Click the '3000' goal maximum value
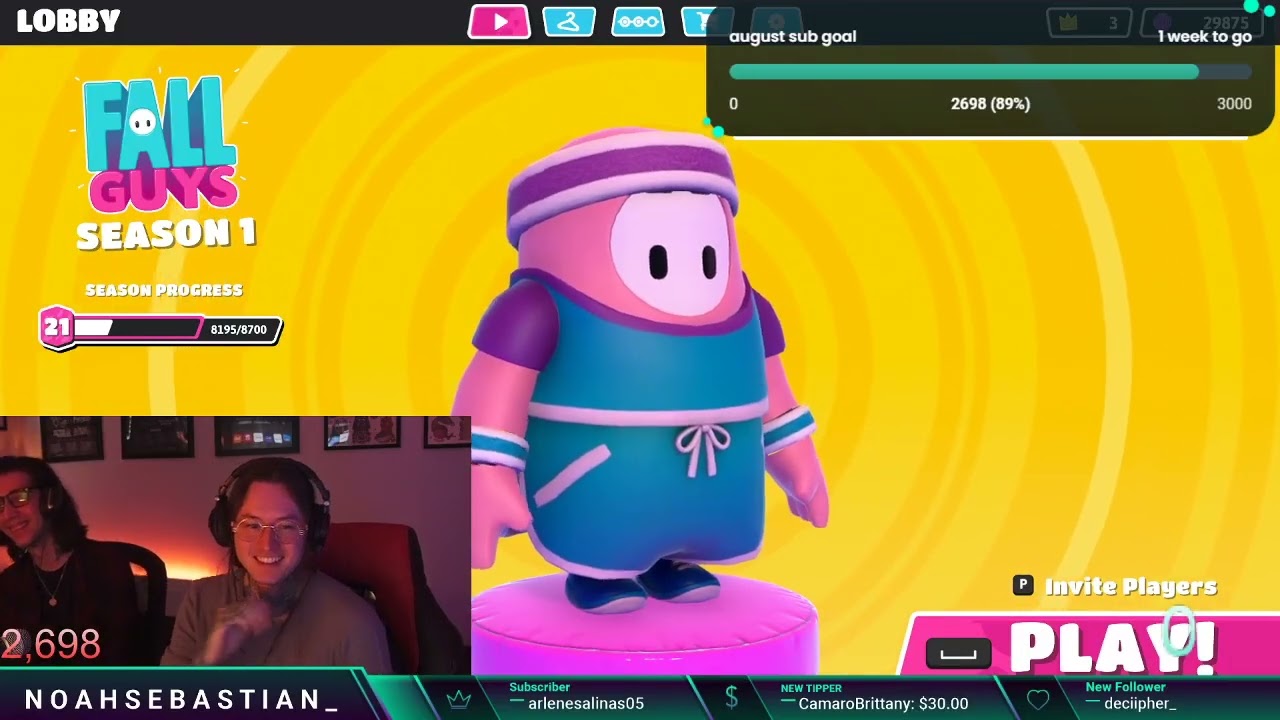 [1234, 103]
